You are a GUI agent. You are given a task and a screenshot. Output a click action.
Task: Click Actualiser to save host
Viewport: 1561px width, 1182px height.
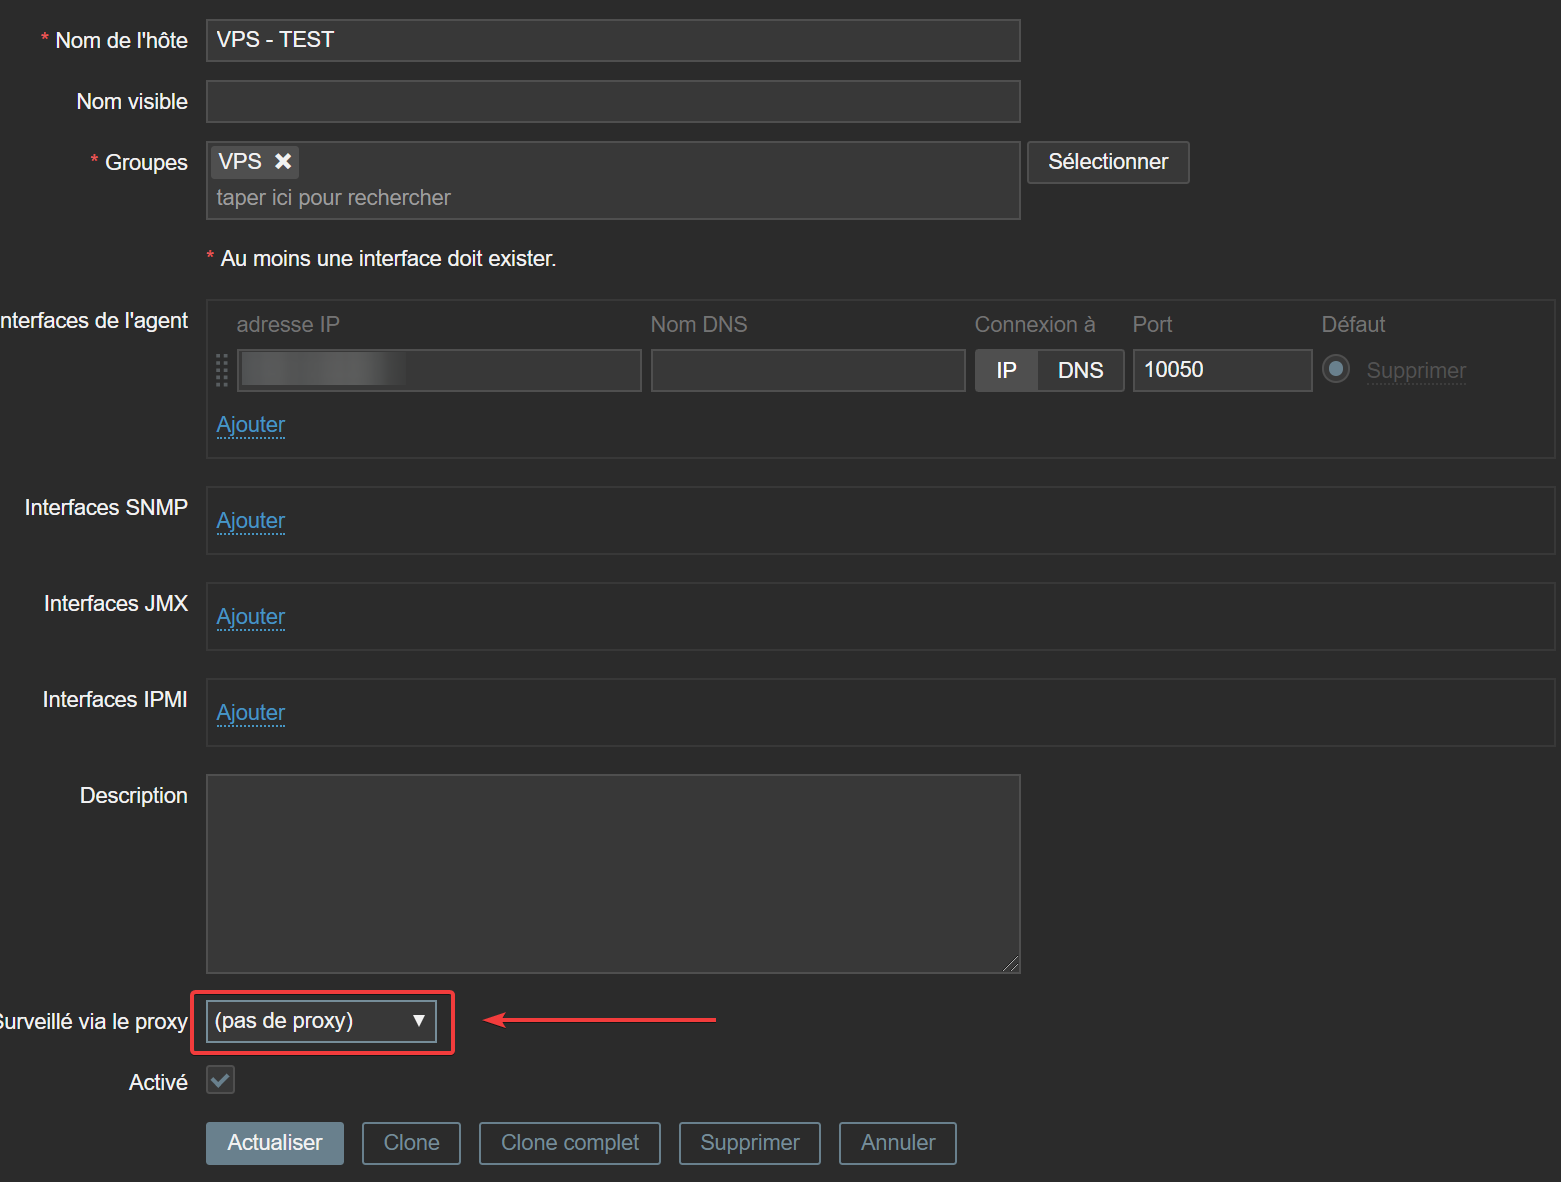click(x=275, y=1143)
